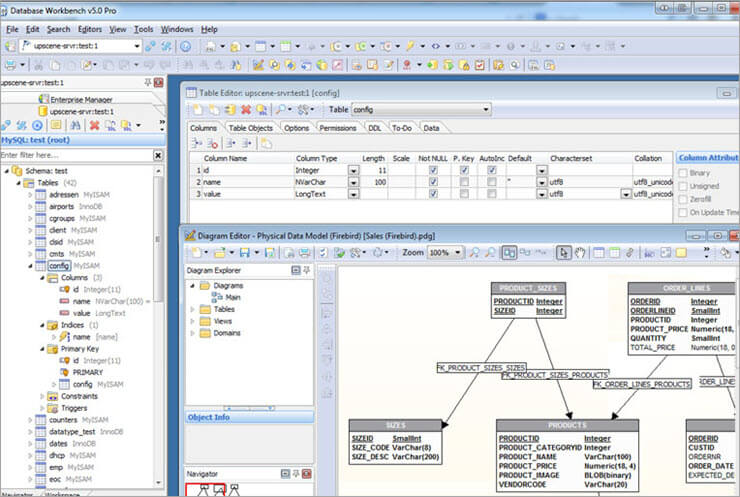Select the airports table in the tree
Image resolution: width=740 pixels, height=497 pixels.
[62, 207]
